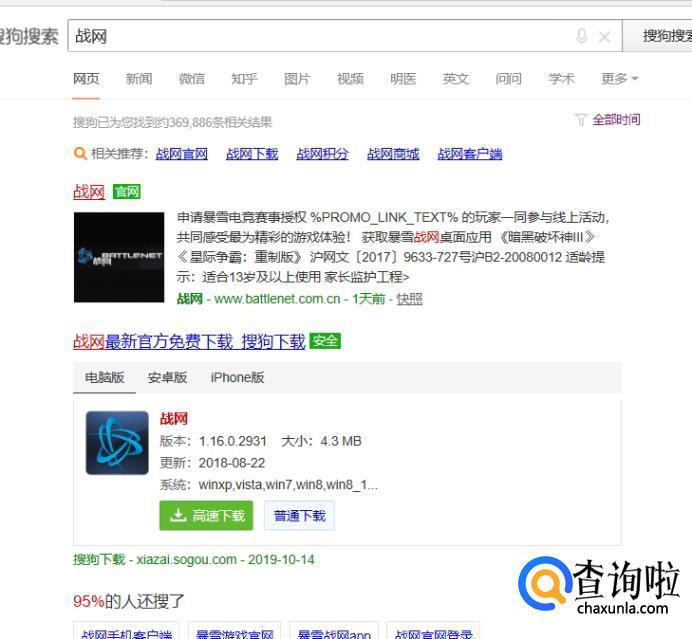
Task: Open the Battlenet black thumbnail image
Action: tap(119, 257)
